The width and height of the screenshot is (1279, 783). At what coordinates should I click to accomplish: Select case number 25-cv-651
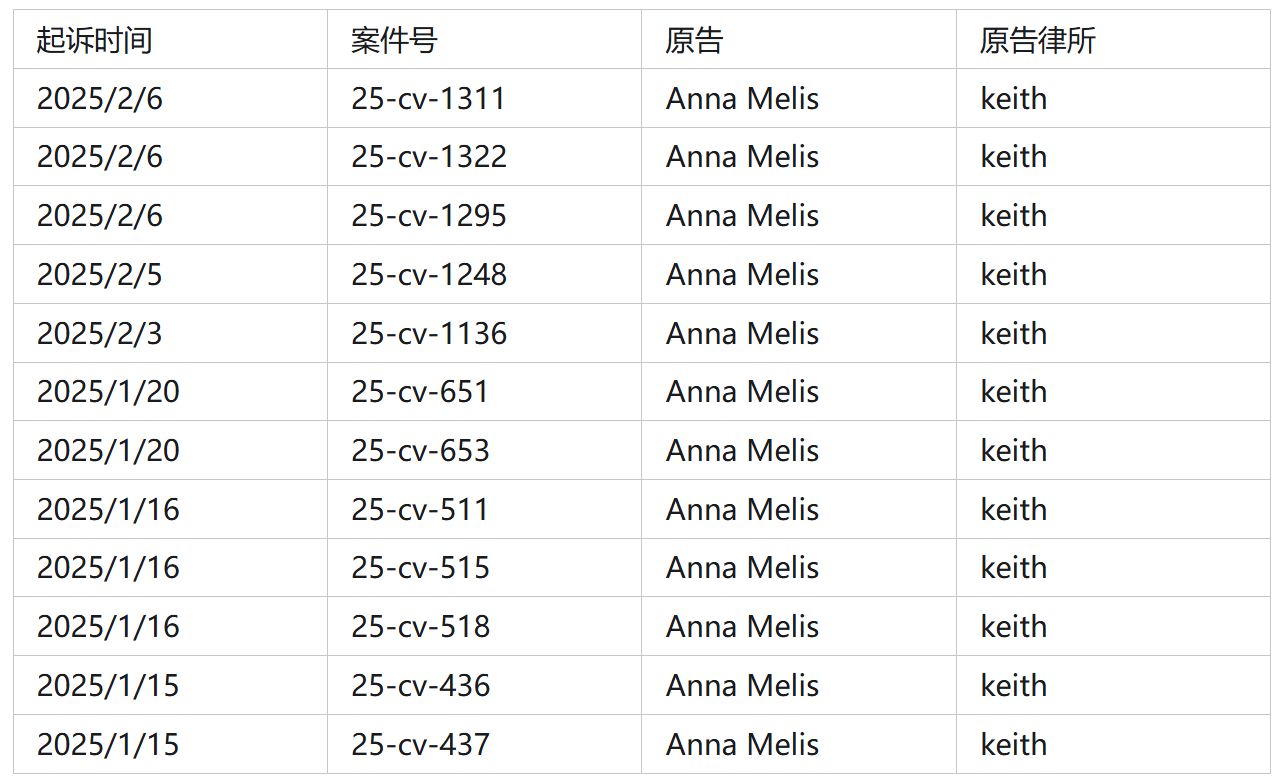[x=419, y=392]
